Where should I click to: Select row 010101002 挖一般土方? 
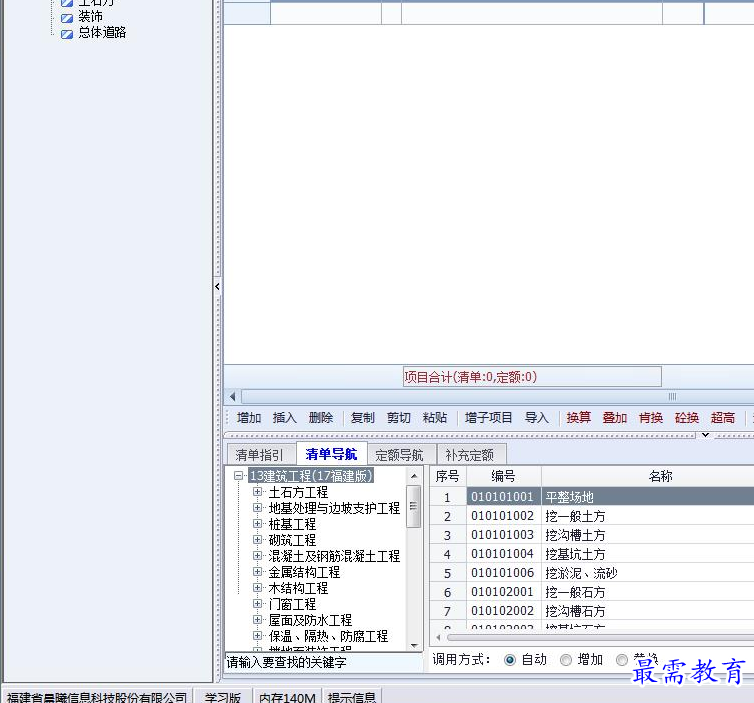(591, 516)
